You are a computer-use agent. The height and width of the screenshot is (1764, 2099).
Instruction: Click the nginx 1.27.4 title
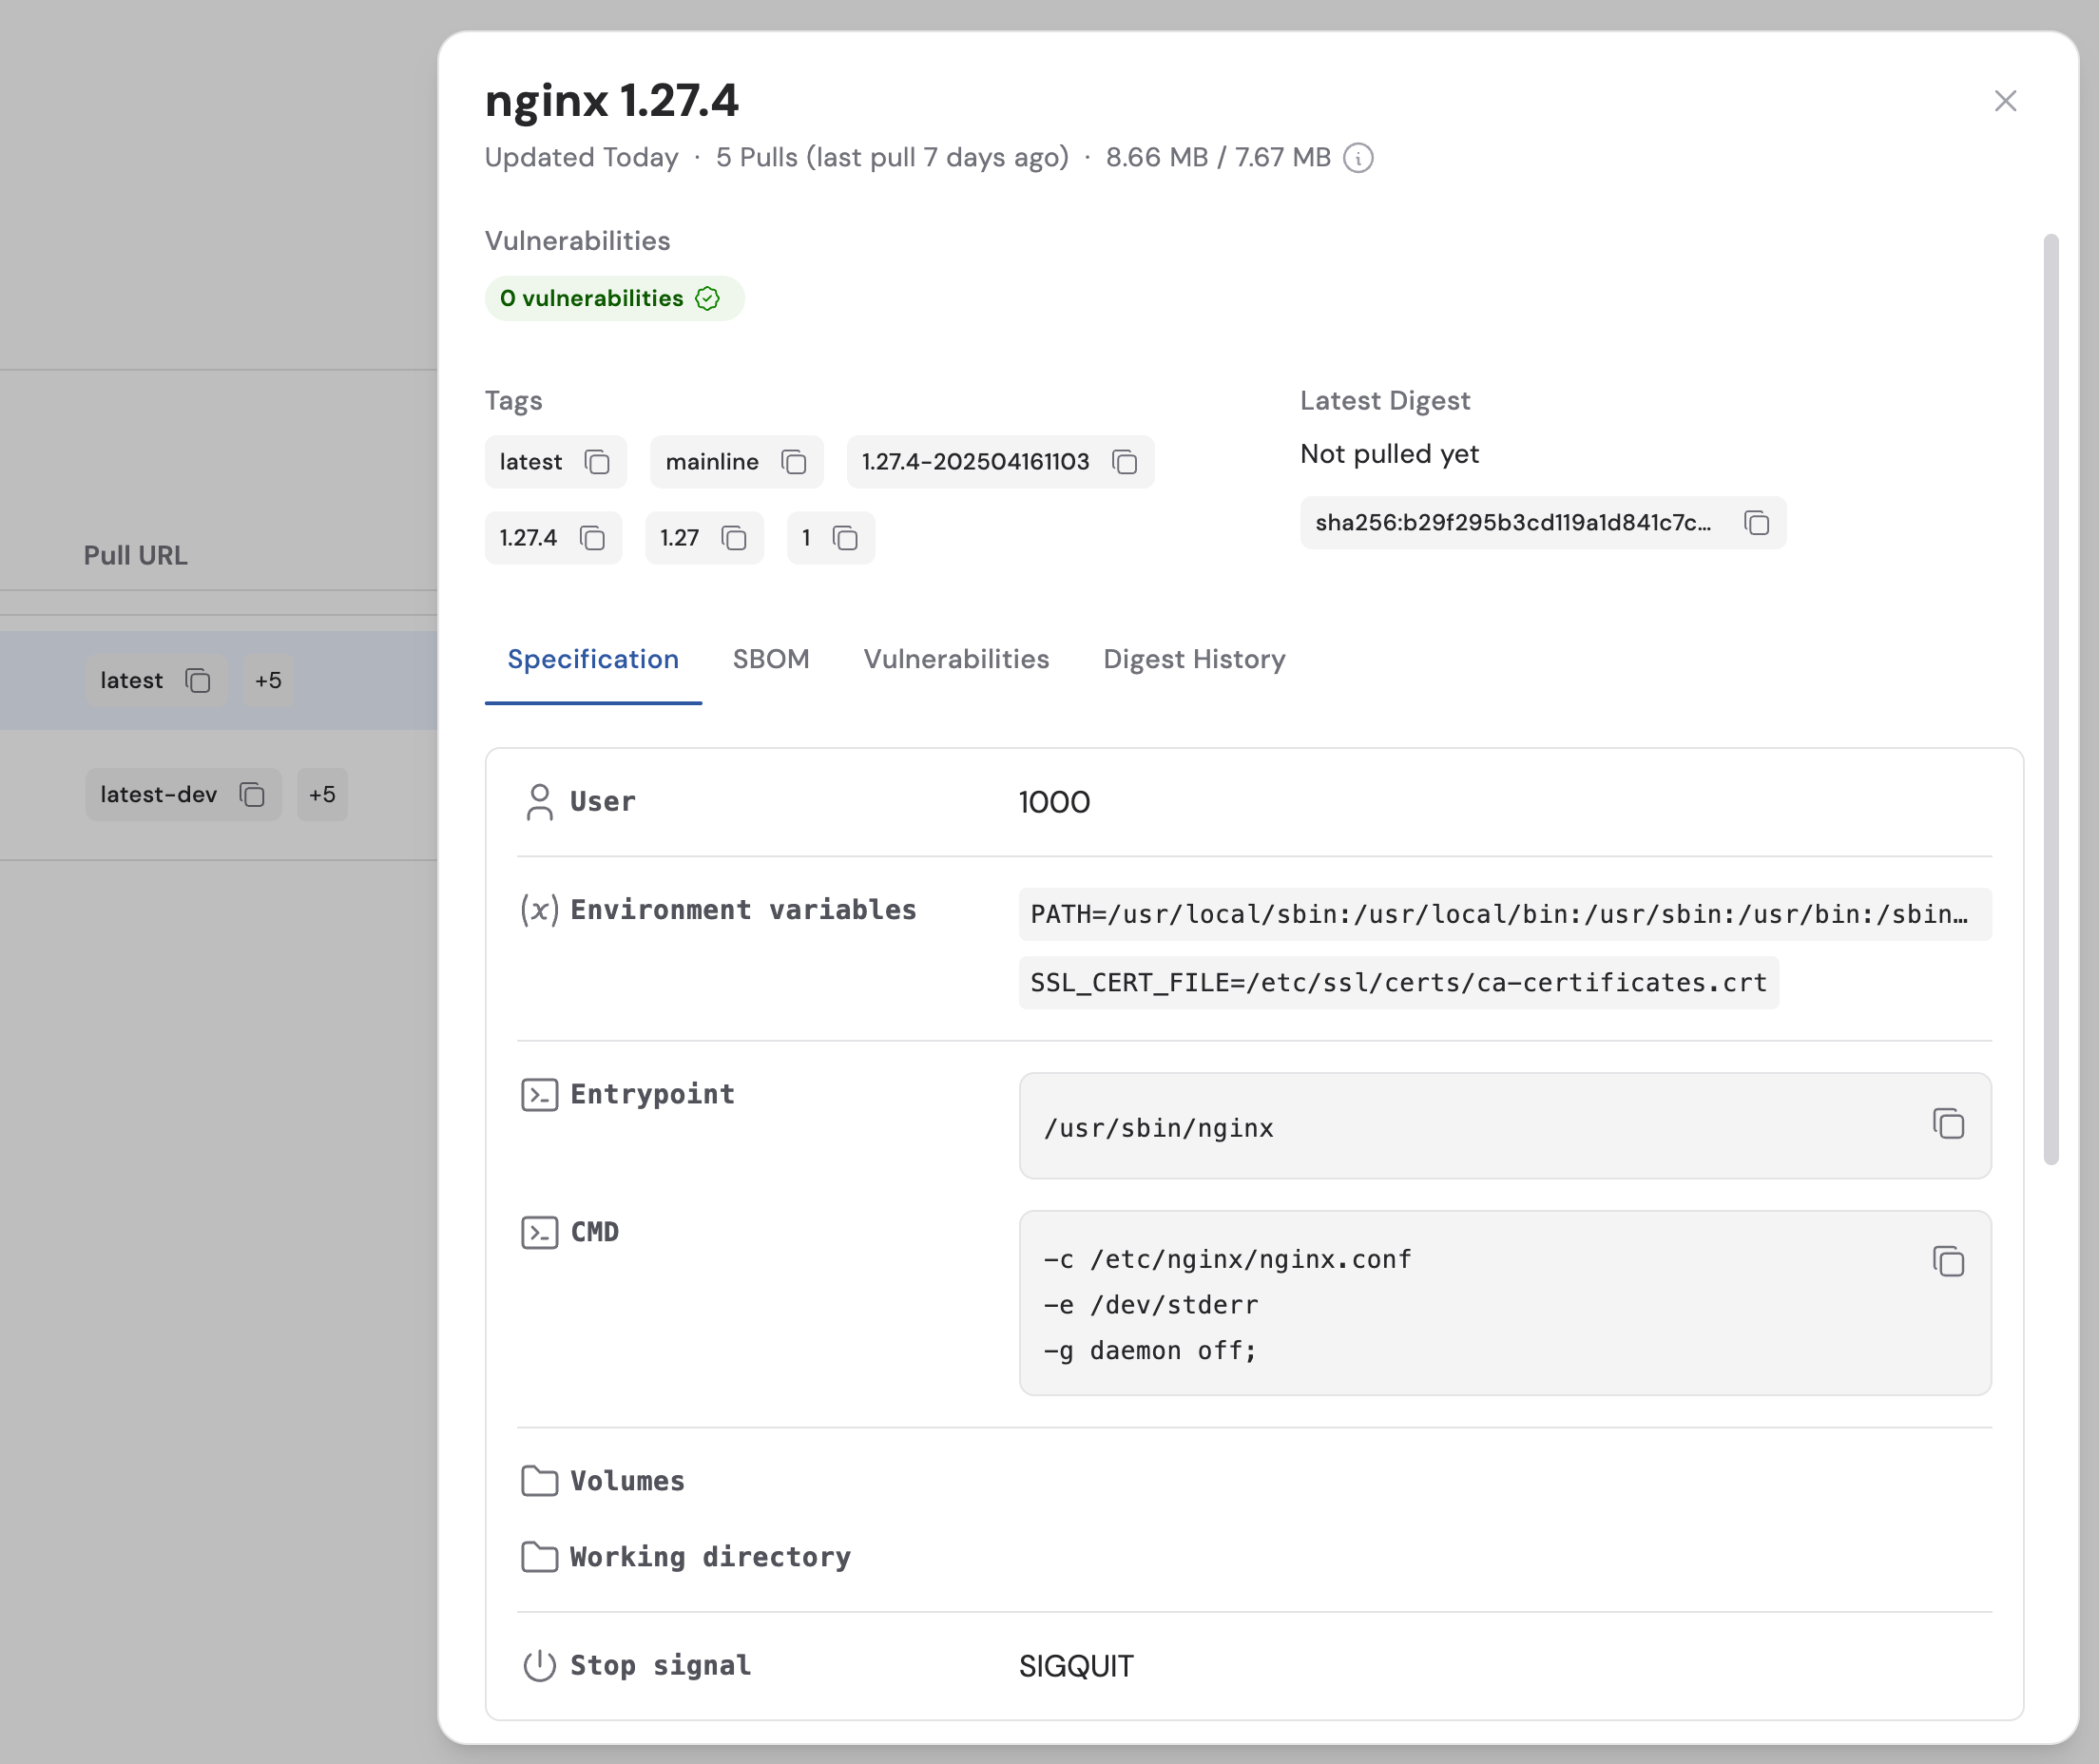coord(611,101)
